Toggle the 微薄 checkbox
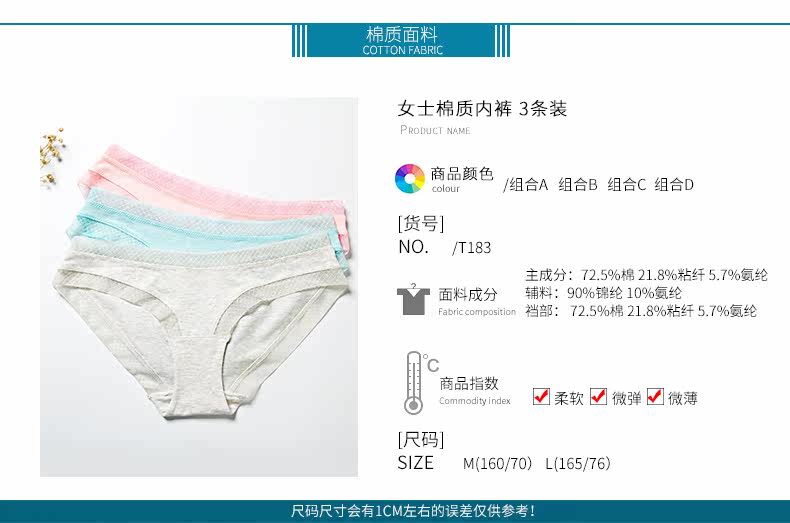The width and height of the screenshot is (790, 523). click(x=655, y=397)
